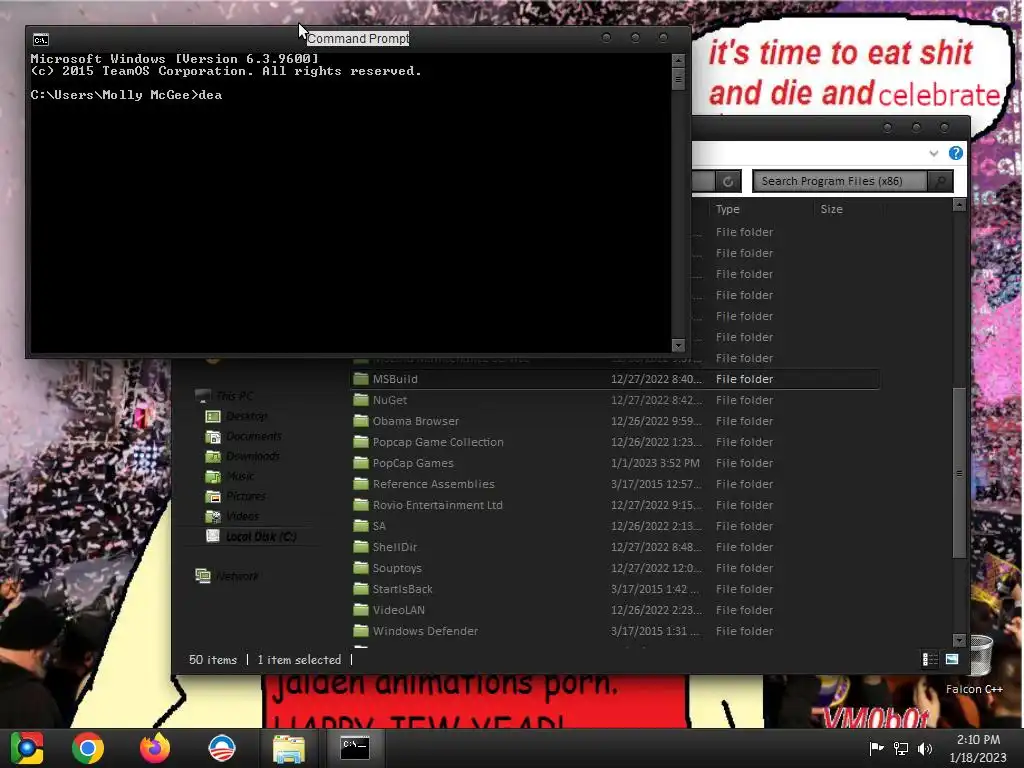
Task: Refresh the Program Files (x86) folder
Action: click(x=728, y=182)
